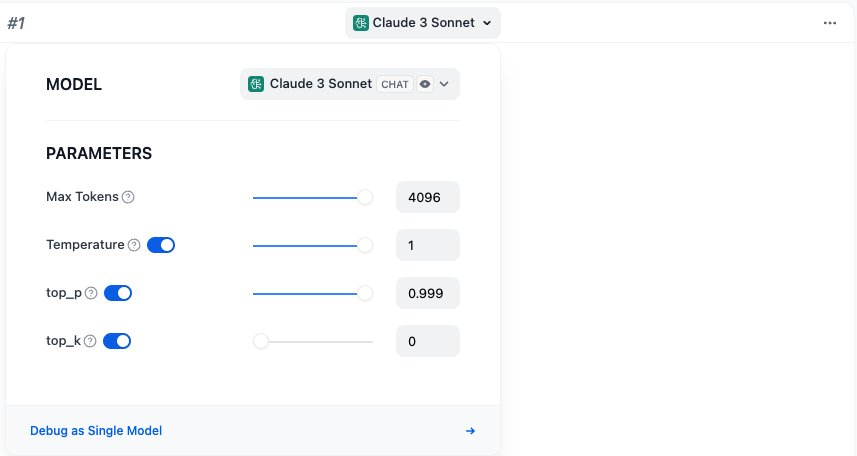Adjust the Max Tokens slider handle
This screenshot has height=456, width=857.
[x=365, y=197]
